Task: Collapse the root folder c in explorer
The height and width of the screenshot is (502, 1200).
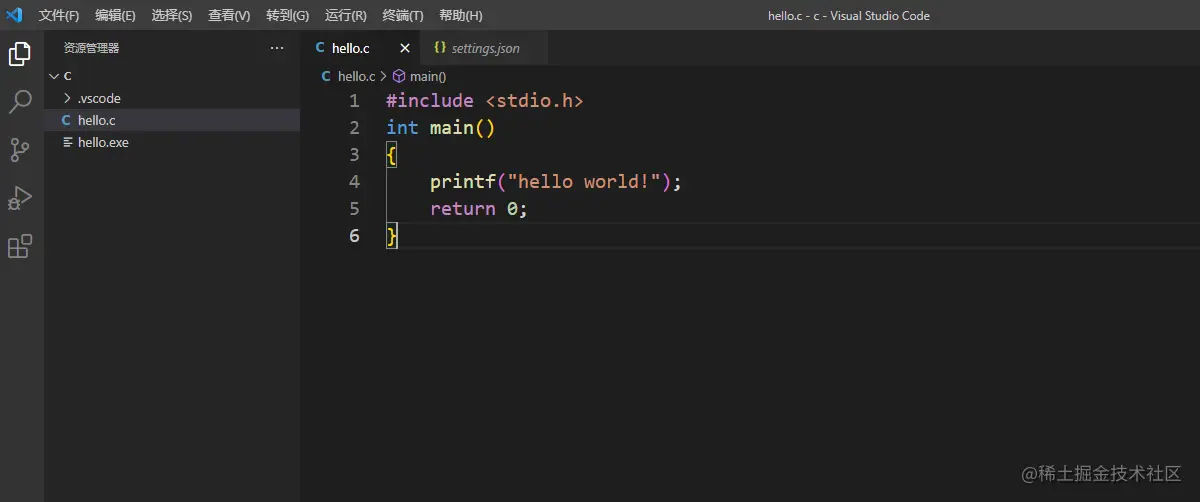Action: (54, 76)
